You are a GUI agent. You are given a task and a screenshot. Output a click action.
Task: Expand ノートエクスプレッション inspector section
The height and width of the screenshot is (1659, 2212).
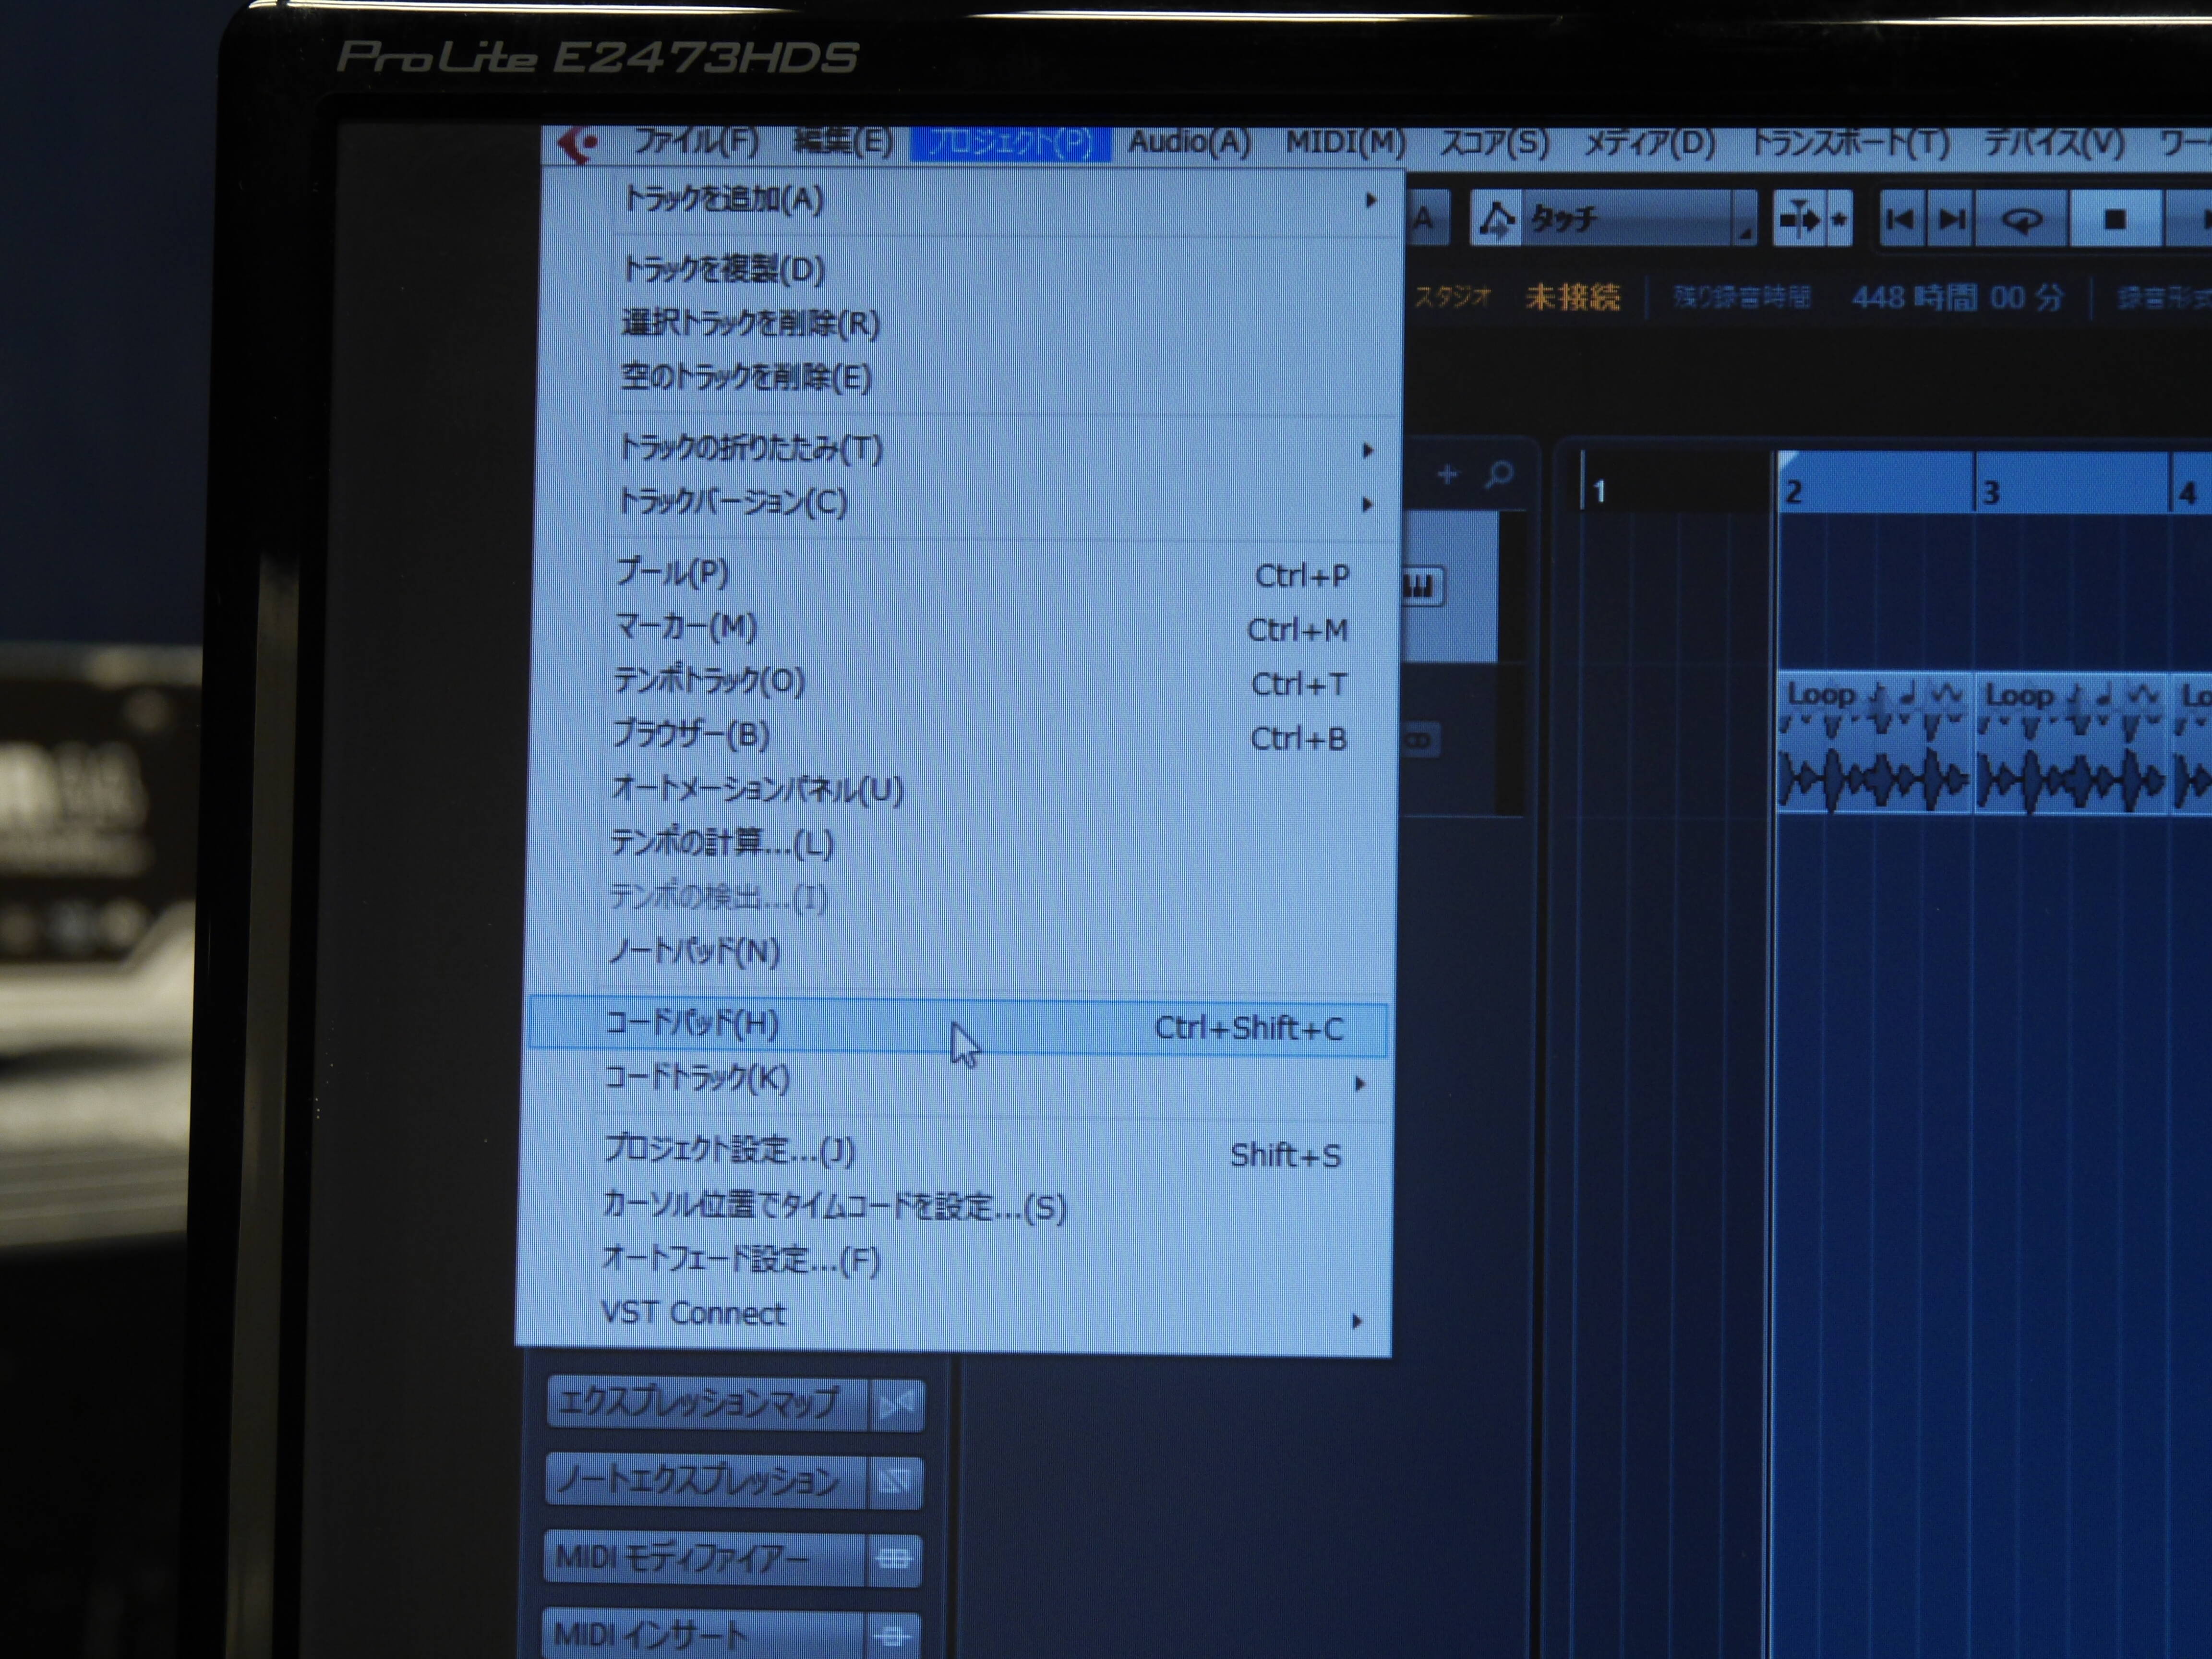tap(705, 1480)
